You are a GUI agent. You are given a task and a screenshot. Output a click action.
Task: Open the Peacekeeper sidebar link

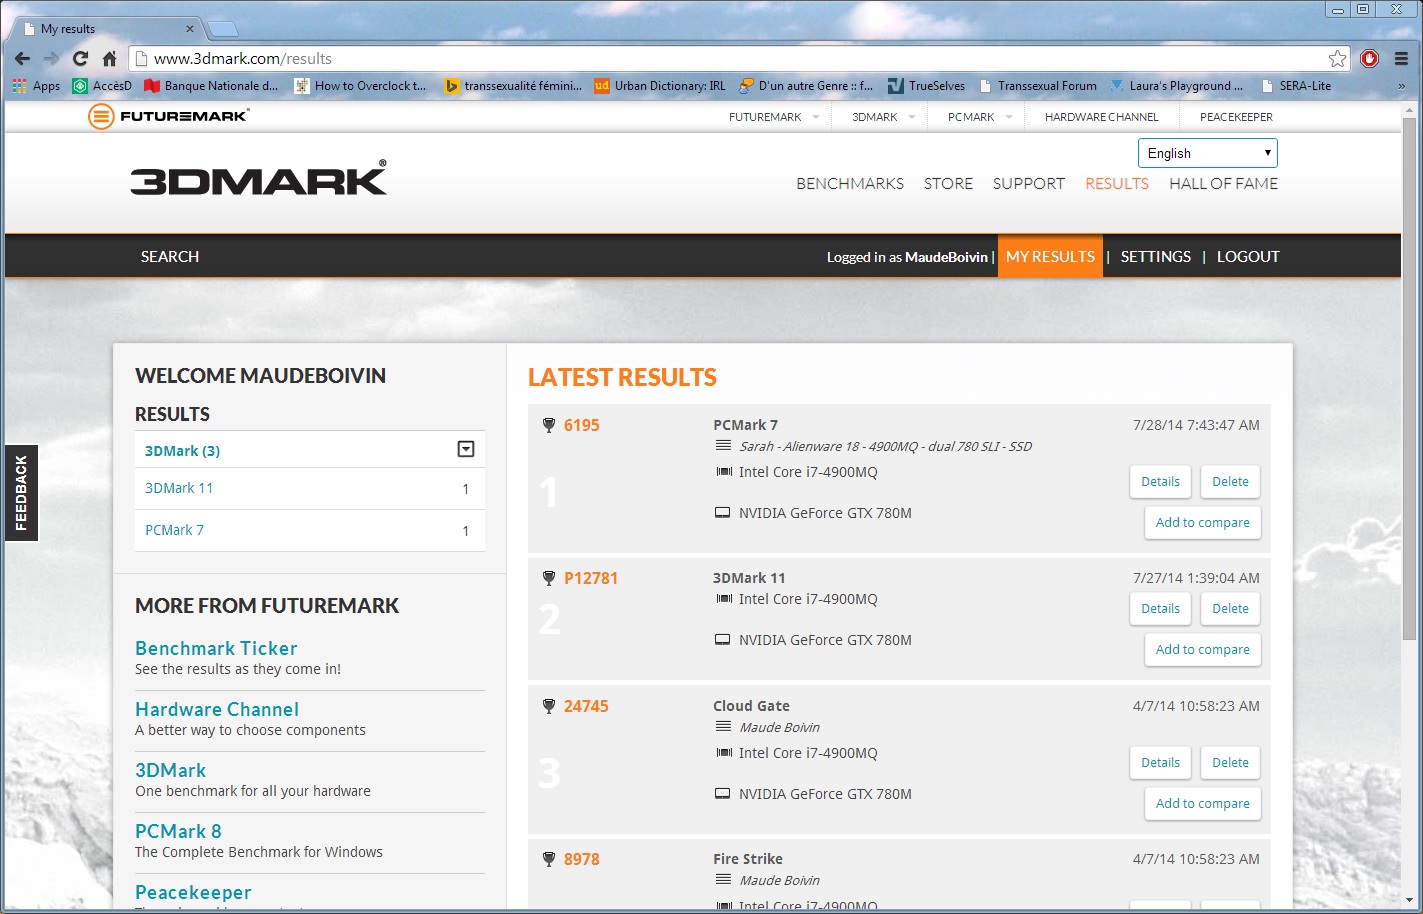click(x=193, y=892)
